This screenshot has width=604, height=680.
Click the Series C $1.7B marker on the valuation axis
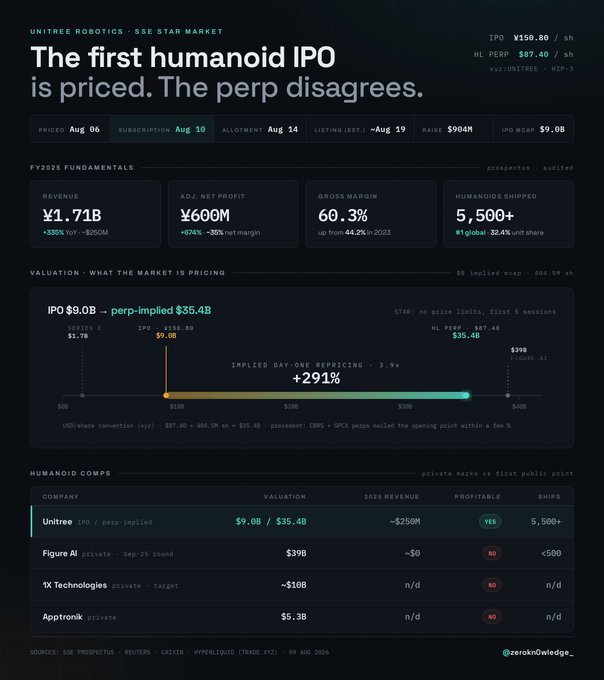[82, 396]
